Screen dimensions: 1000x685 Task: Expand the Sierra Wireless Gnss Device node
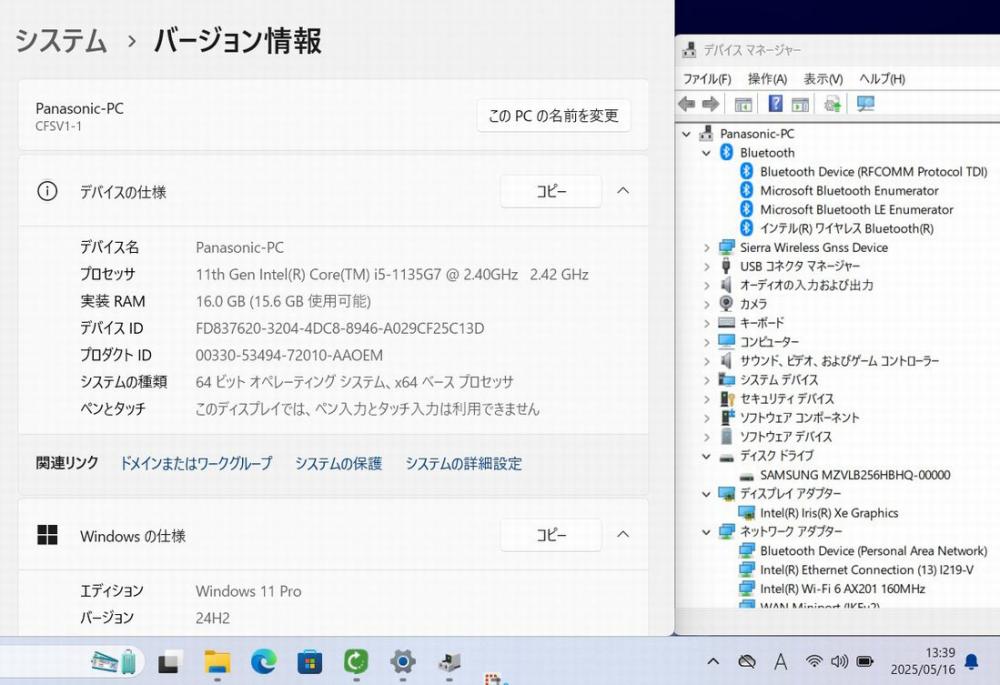(707, 247)
